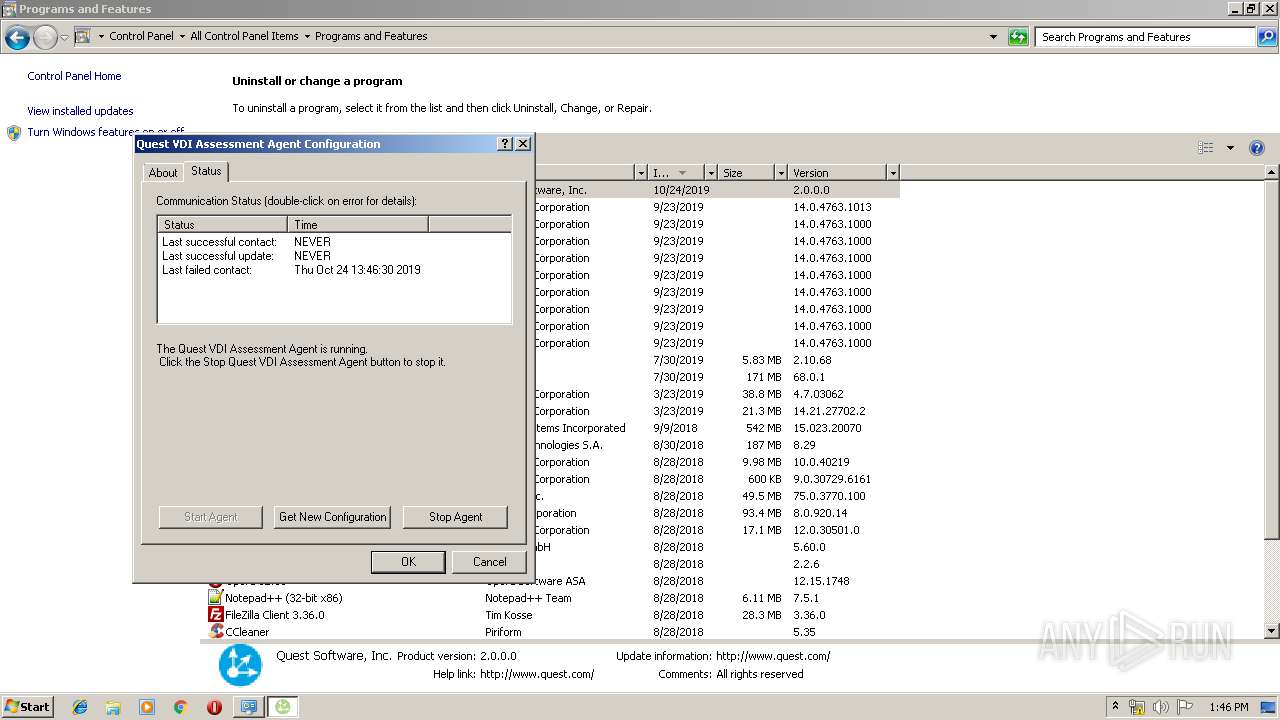
Task: Click Quest Software details pane icon
Action: point(240,665)
